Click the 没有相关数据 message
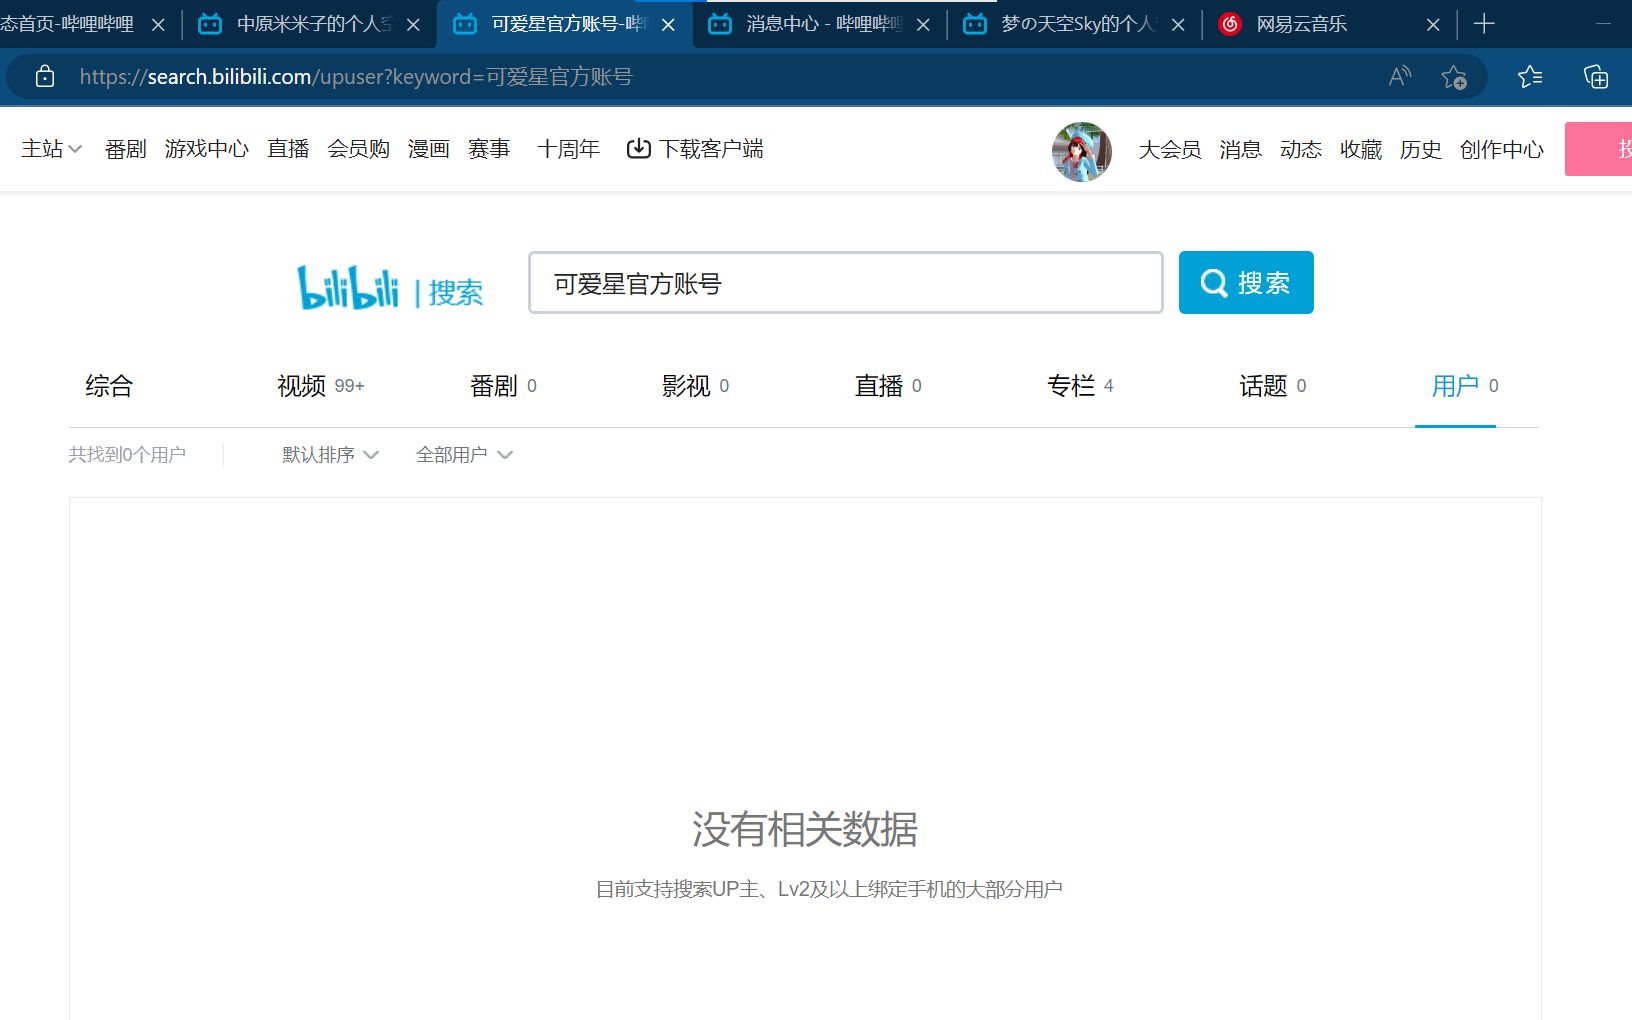1632x1020 pixels. coord(805,829)
